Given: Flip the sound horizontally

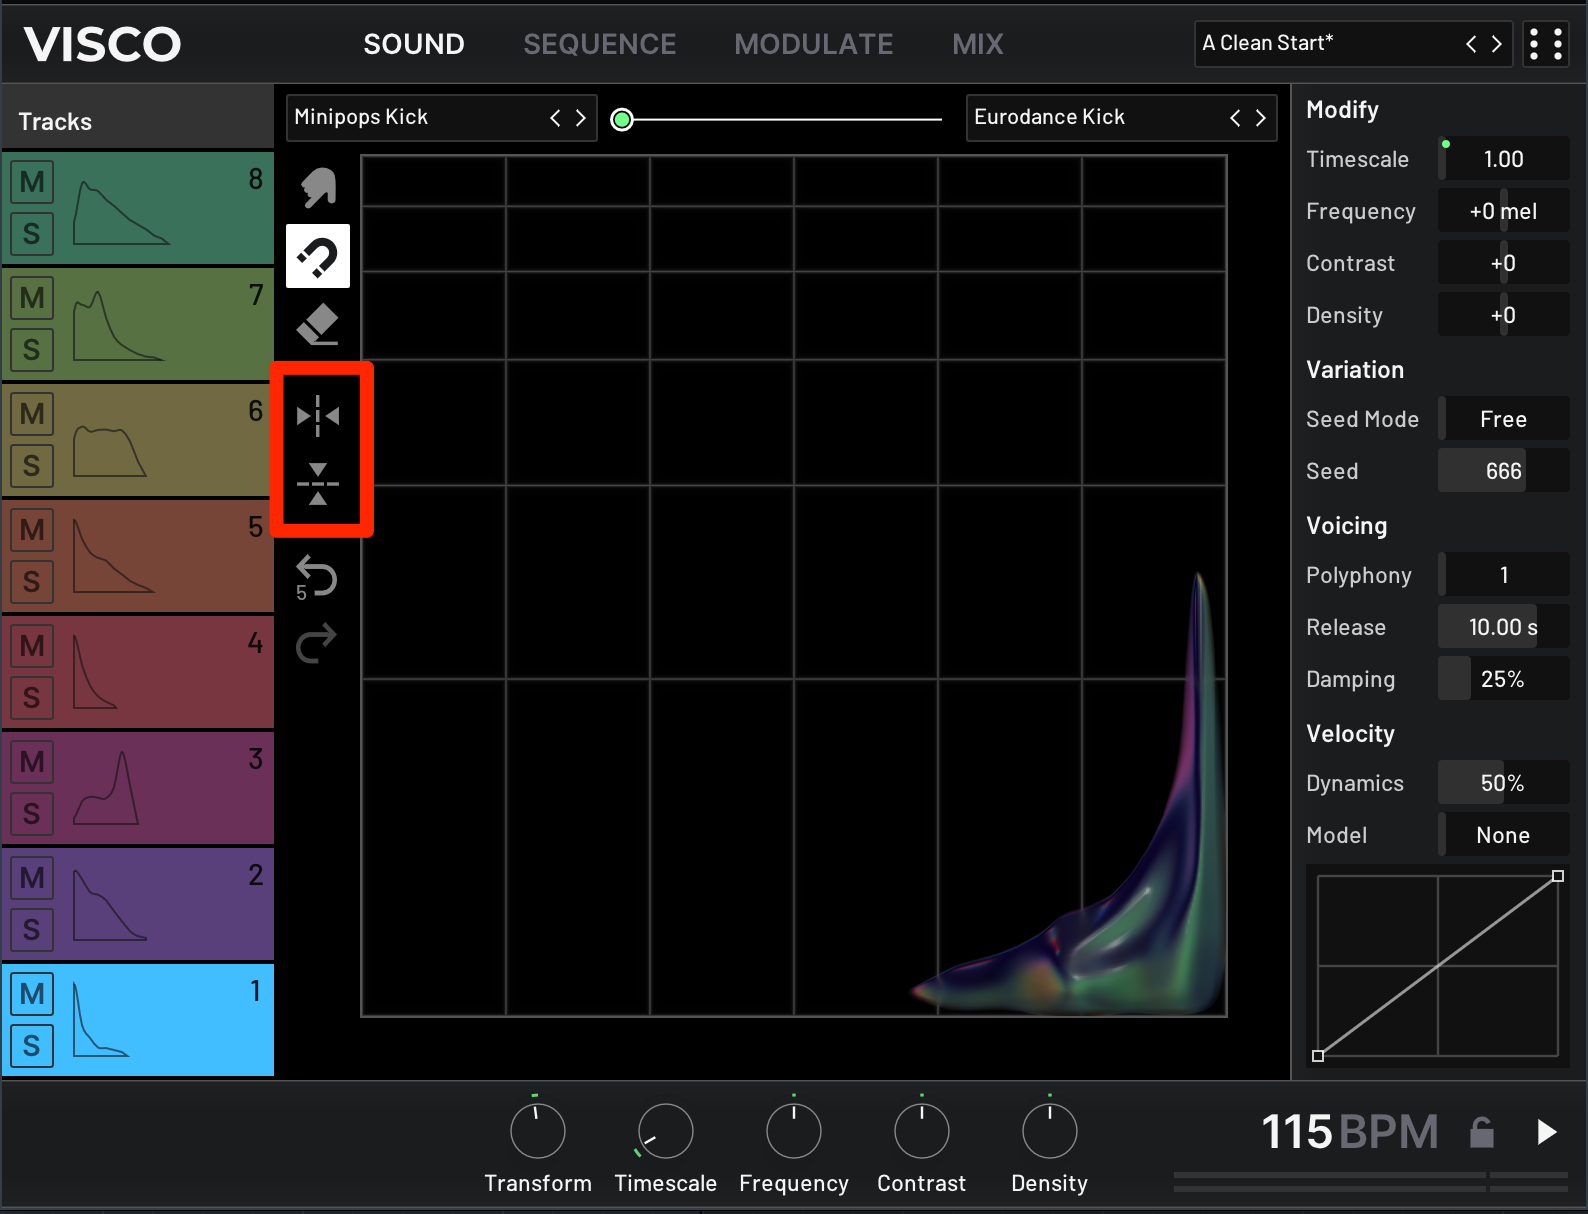Looking at the screenshot, I should pyautogui.click(x=318, y=415).
